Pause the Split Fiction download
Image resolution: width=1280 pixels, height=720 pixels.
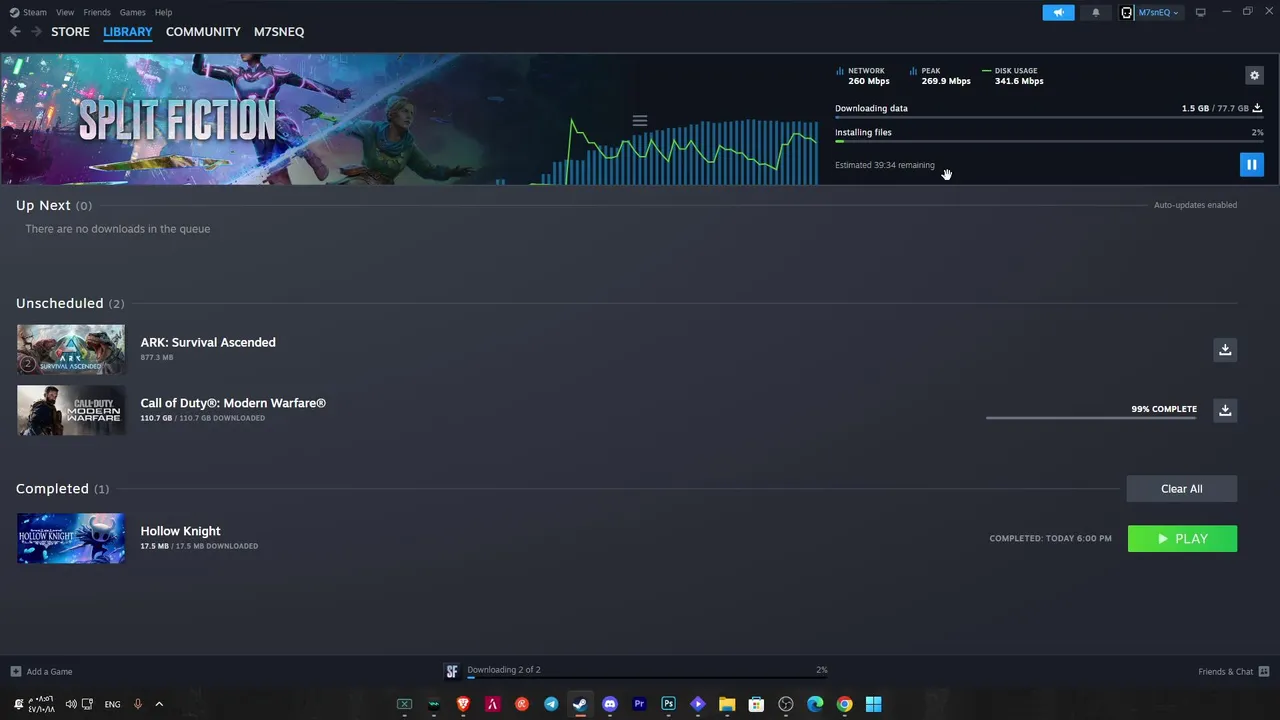click(x=1251, y=165)
